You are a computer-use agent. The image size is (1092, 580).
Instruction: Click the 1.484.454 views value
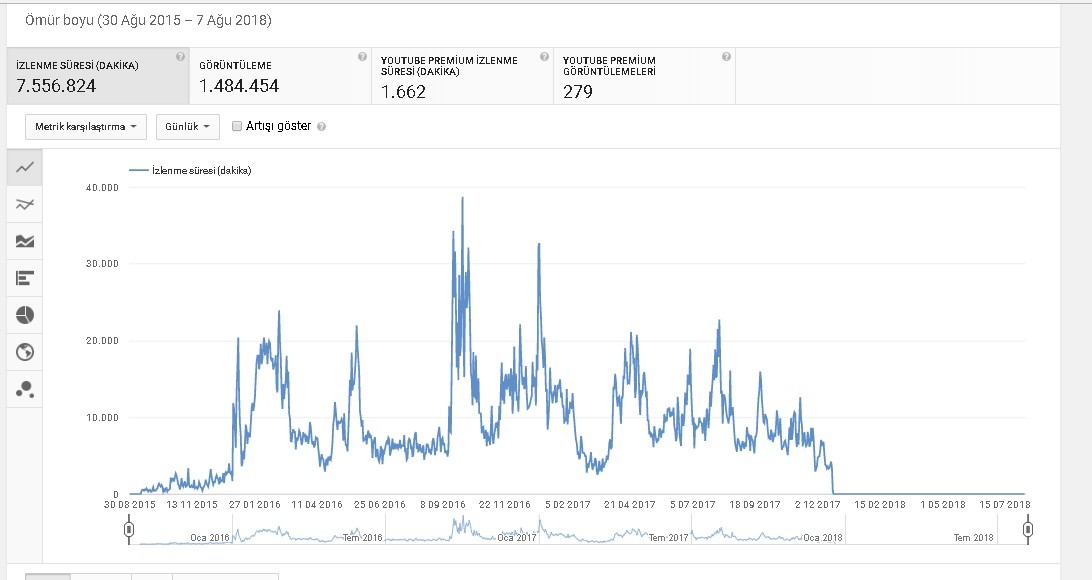click(x=239, y=86)
